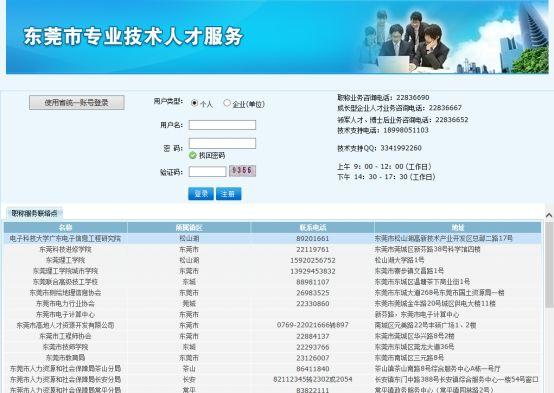Click the phone number 0769-22021666转897
This screenshot has height=393, width=554.
click(x=313, y=325)
